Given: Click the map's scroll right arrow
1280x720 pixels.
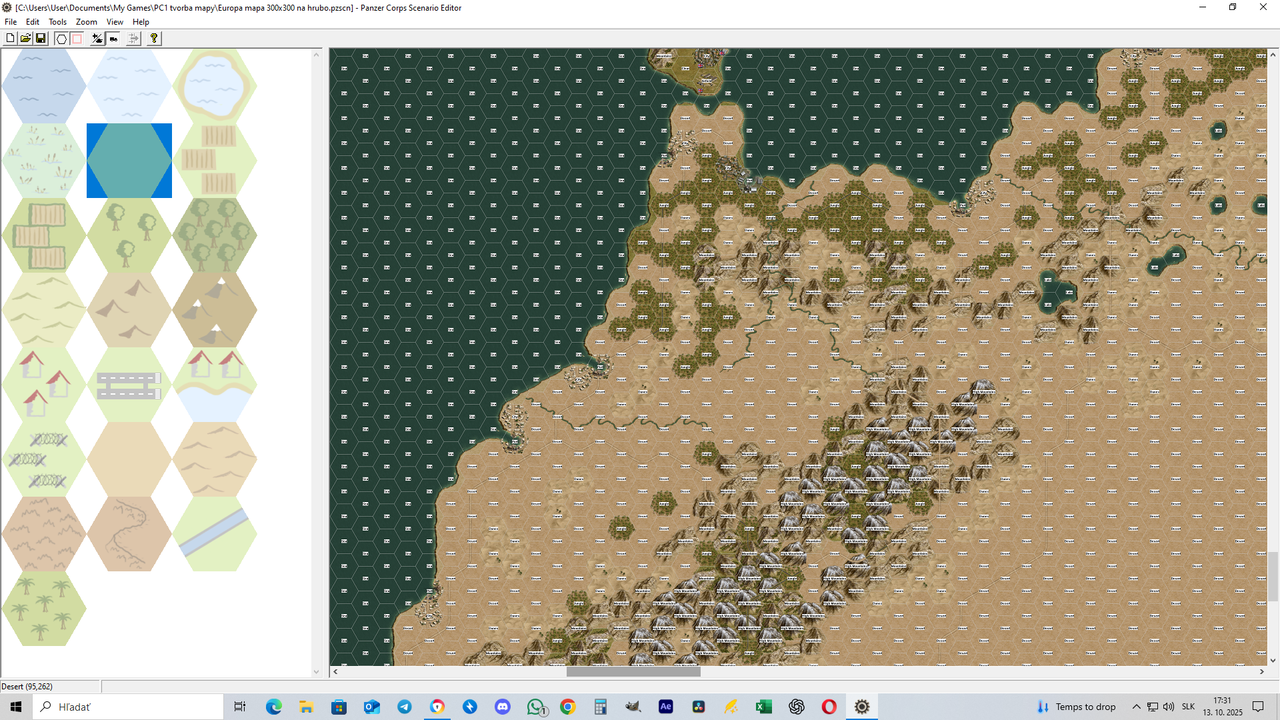Looking at the screenshot, I should coord(1261,672).
